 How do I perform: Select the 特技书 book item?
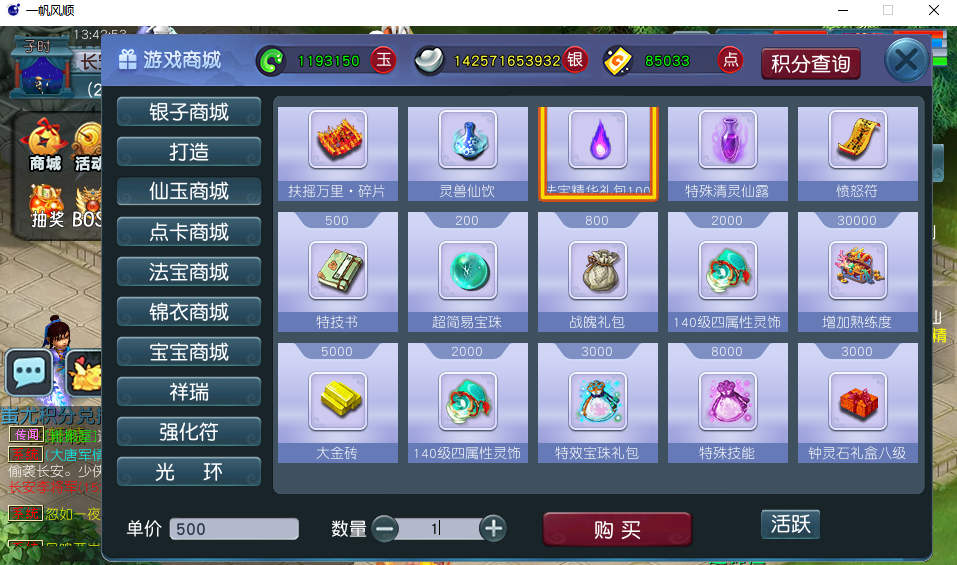click(x=338, y=272)
